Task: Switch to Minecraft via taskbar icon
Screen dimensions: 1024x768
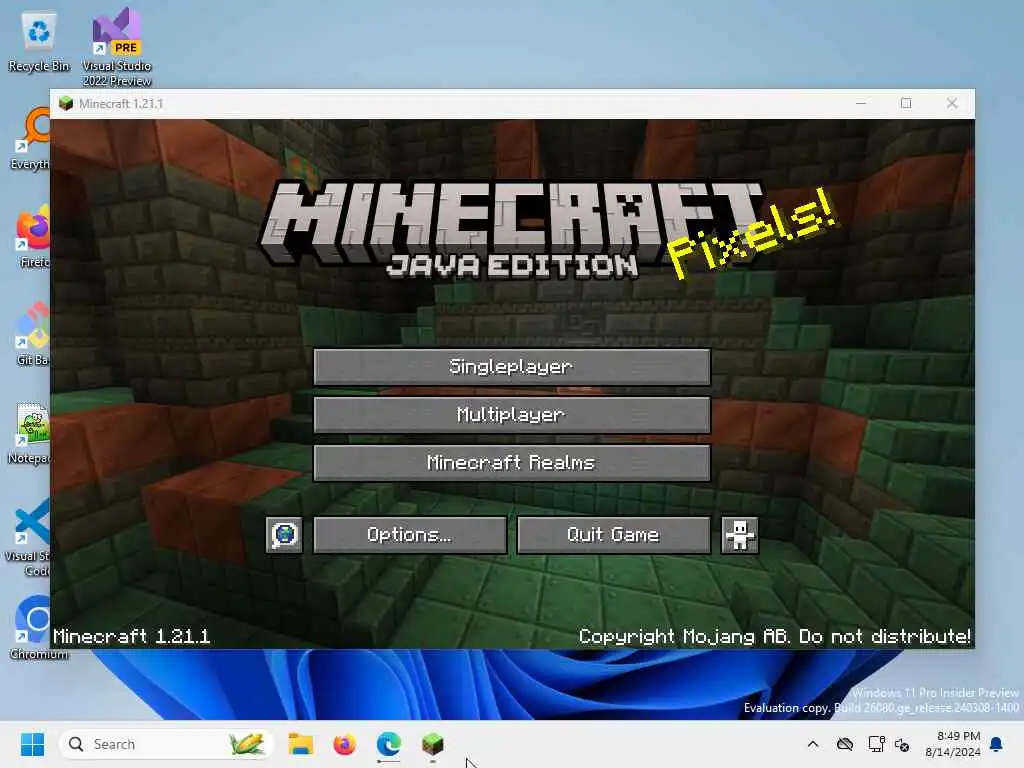Action: point(432,744)
